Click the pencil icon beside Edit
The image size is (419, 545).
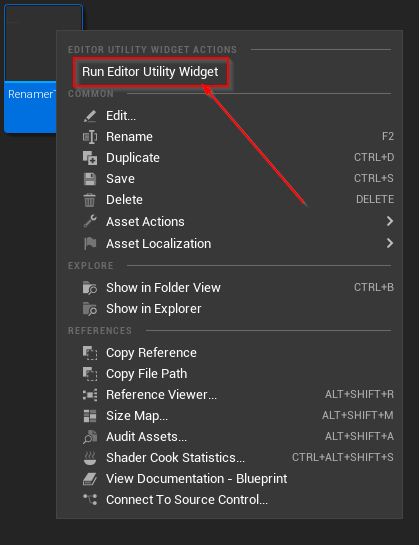pos(90,116)
